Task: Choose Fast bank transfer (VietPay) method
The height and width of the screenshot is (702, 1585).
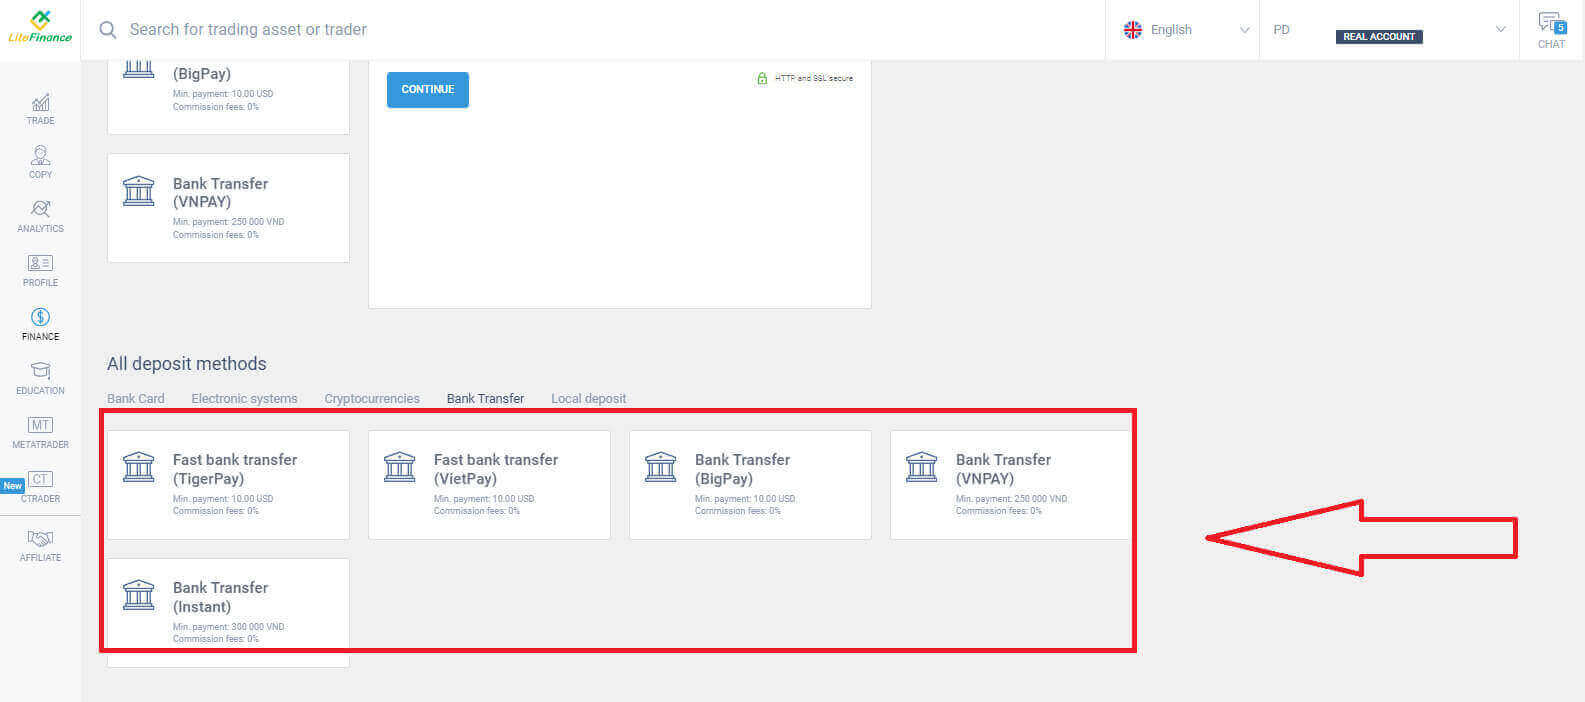Action: [x=489, y=485]
